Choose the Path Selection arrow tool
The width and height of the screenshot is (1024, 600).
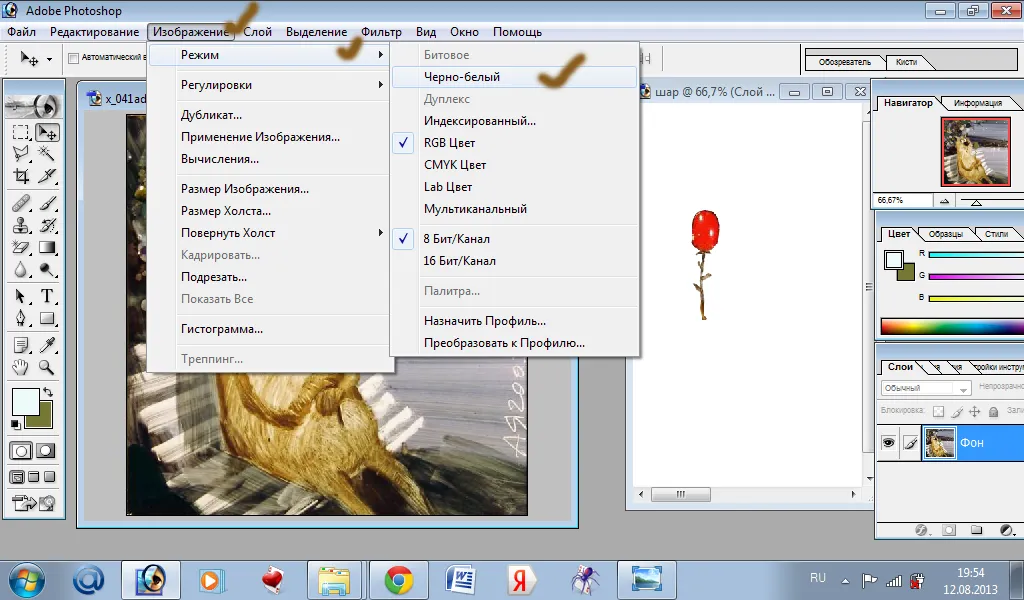coord(21,296)
